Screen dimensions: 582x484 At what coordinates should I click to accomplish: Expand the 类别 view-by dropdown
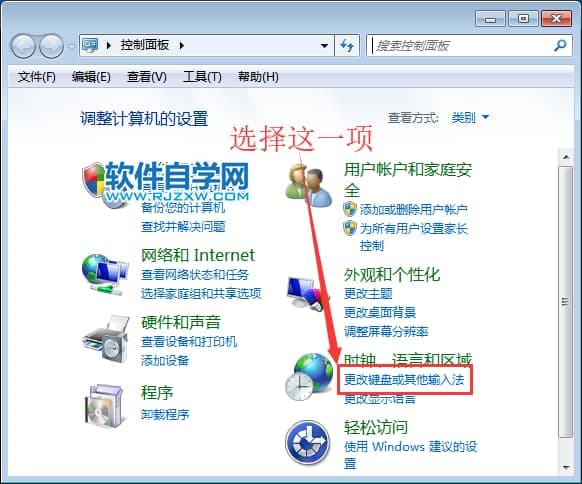click(470, 118)
